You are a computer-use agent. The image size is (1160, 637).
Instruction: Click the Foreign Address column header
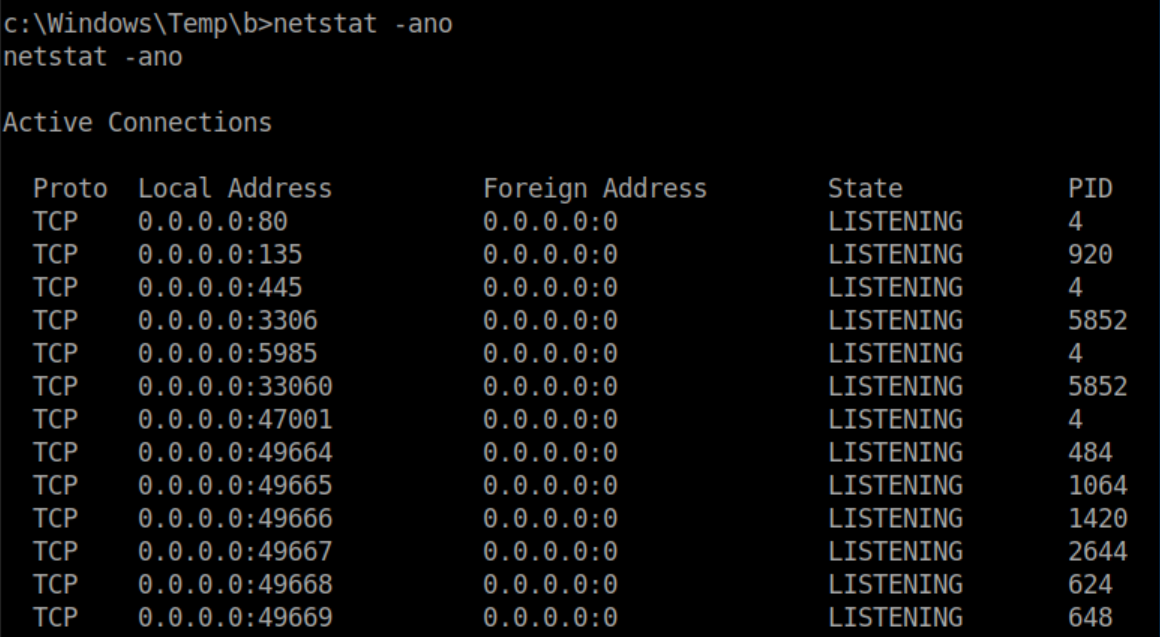coord(594,188)
